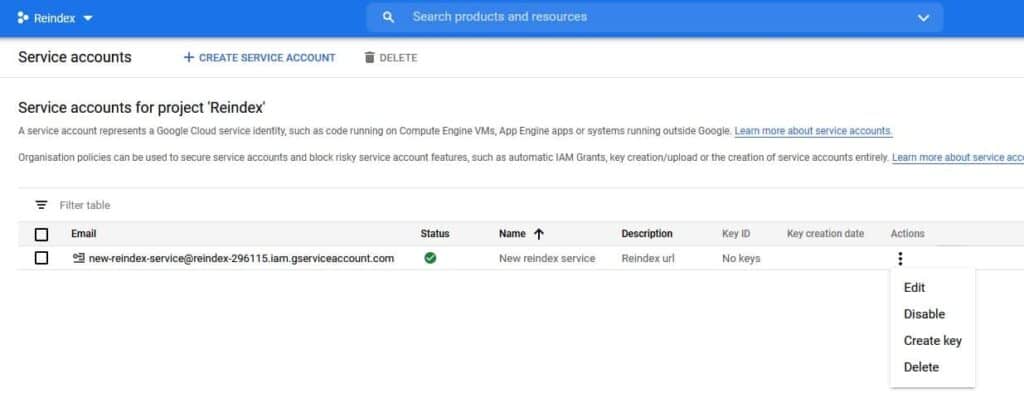
Task: Click the magnifier search icon
Action: point(388,17)
